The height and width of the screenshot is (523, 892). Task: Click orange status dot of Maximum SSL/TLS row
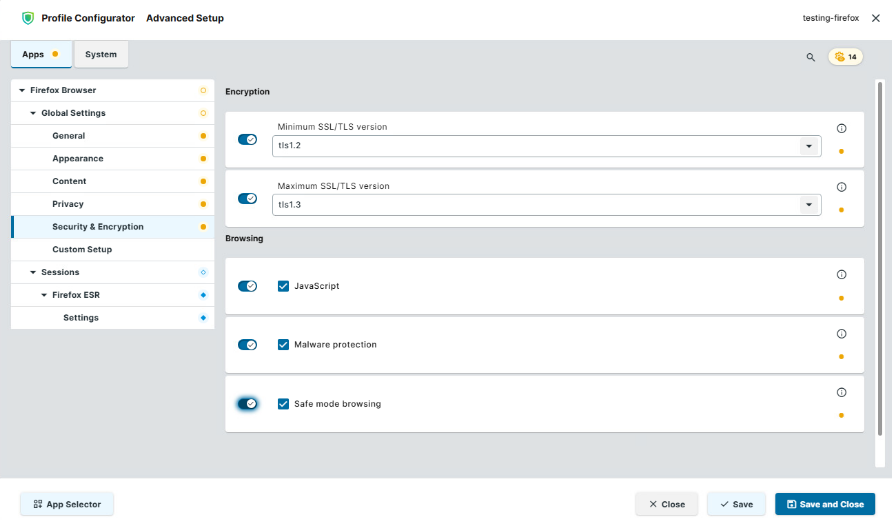coord(841,210)
